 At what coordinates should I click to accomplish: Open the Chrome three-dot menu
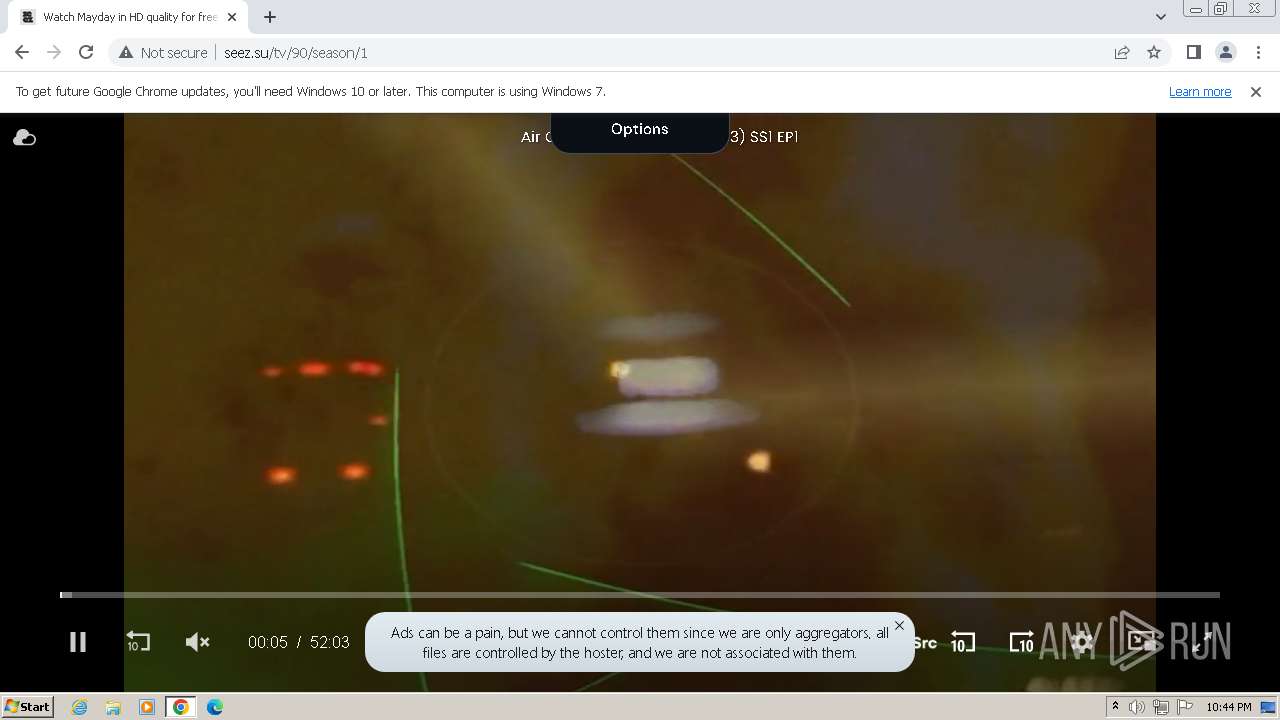[1258, 53]
